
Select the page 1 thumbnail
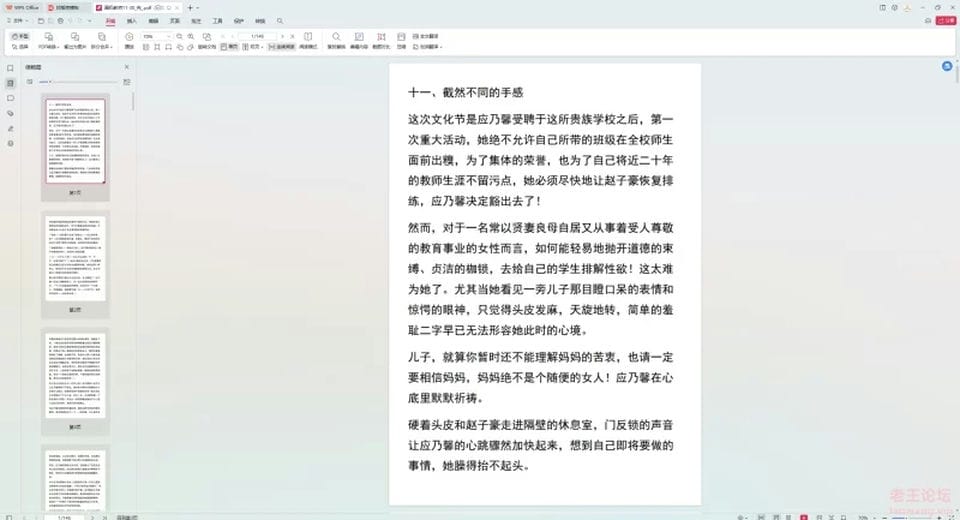pyautogui.click(x=75, y=141)
